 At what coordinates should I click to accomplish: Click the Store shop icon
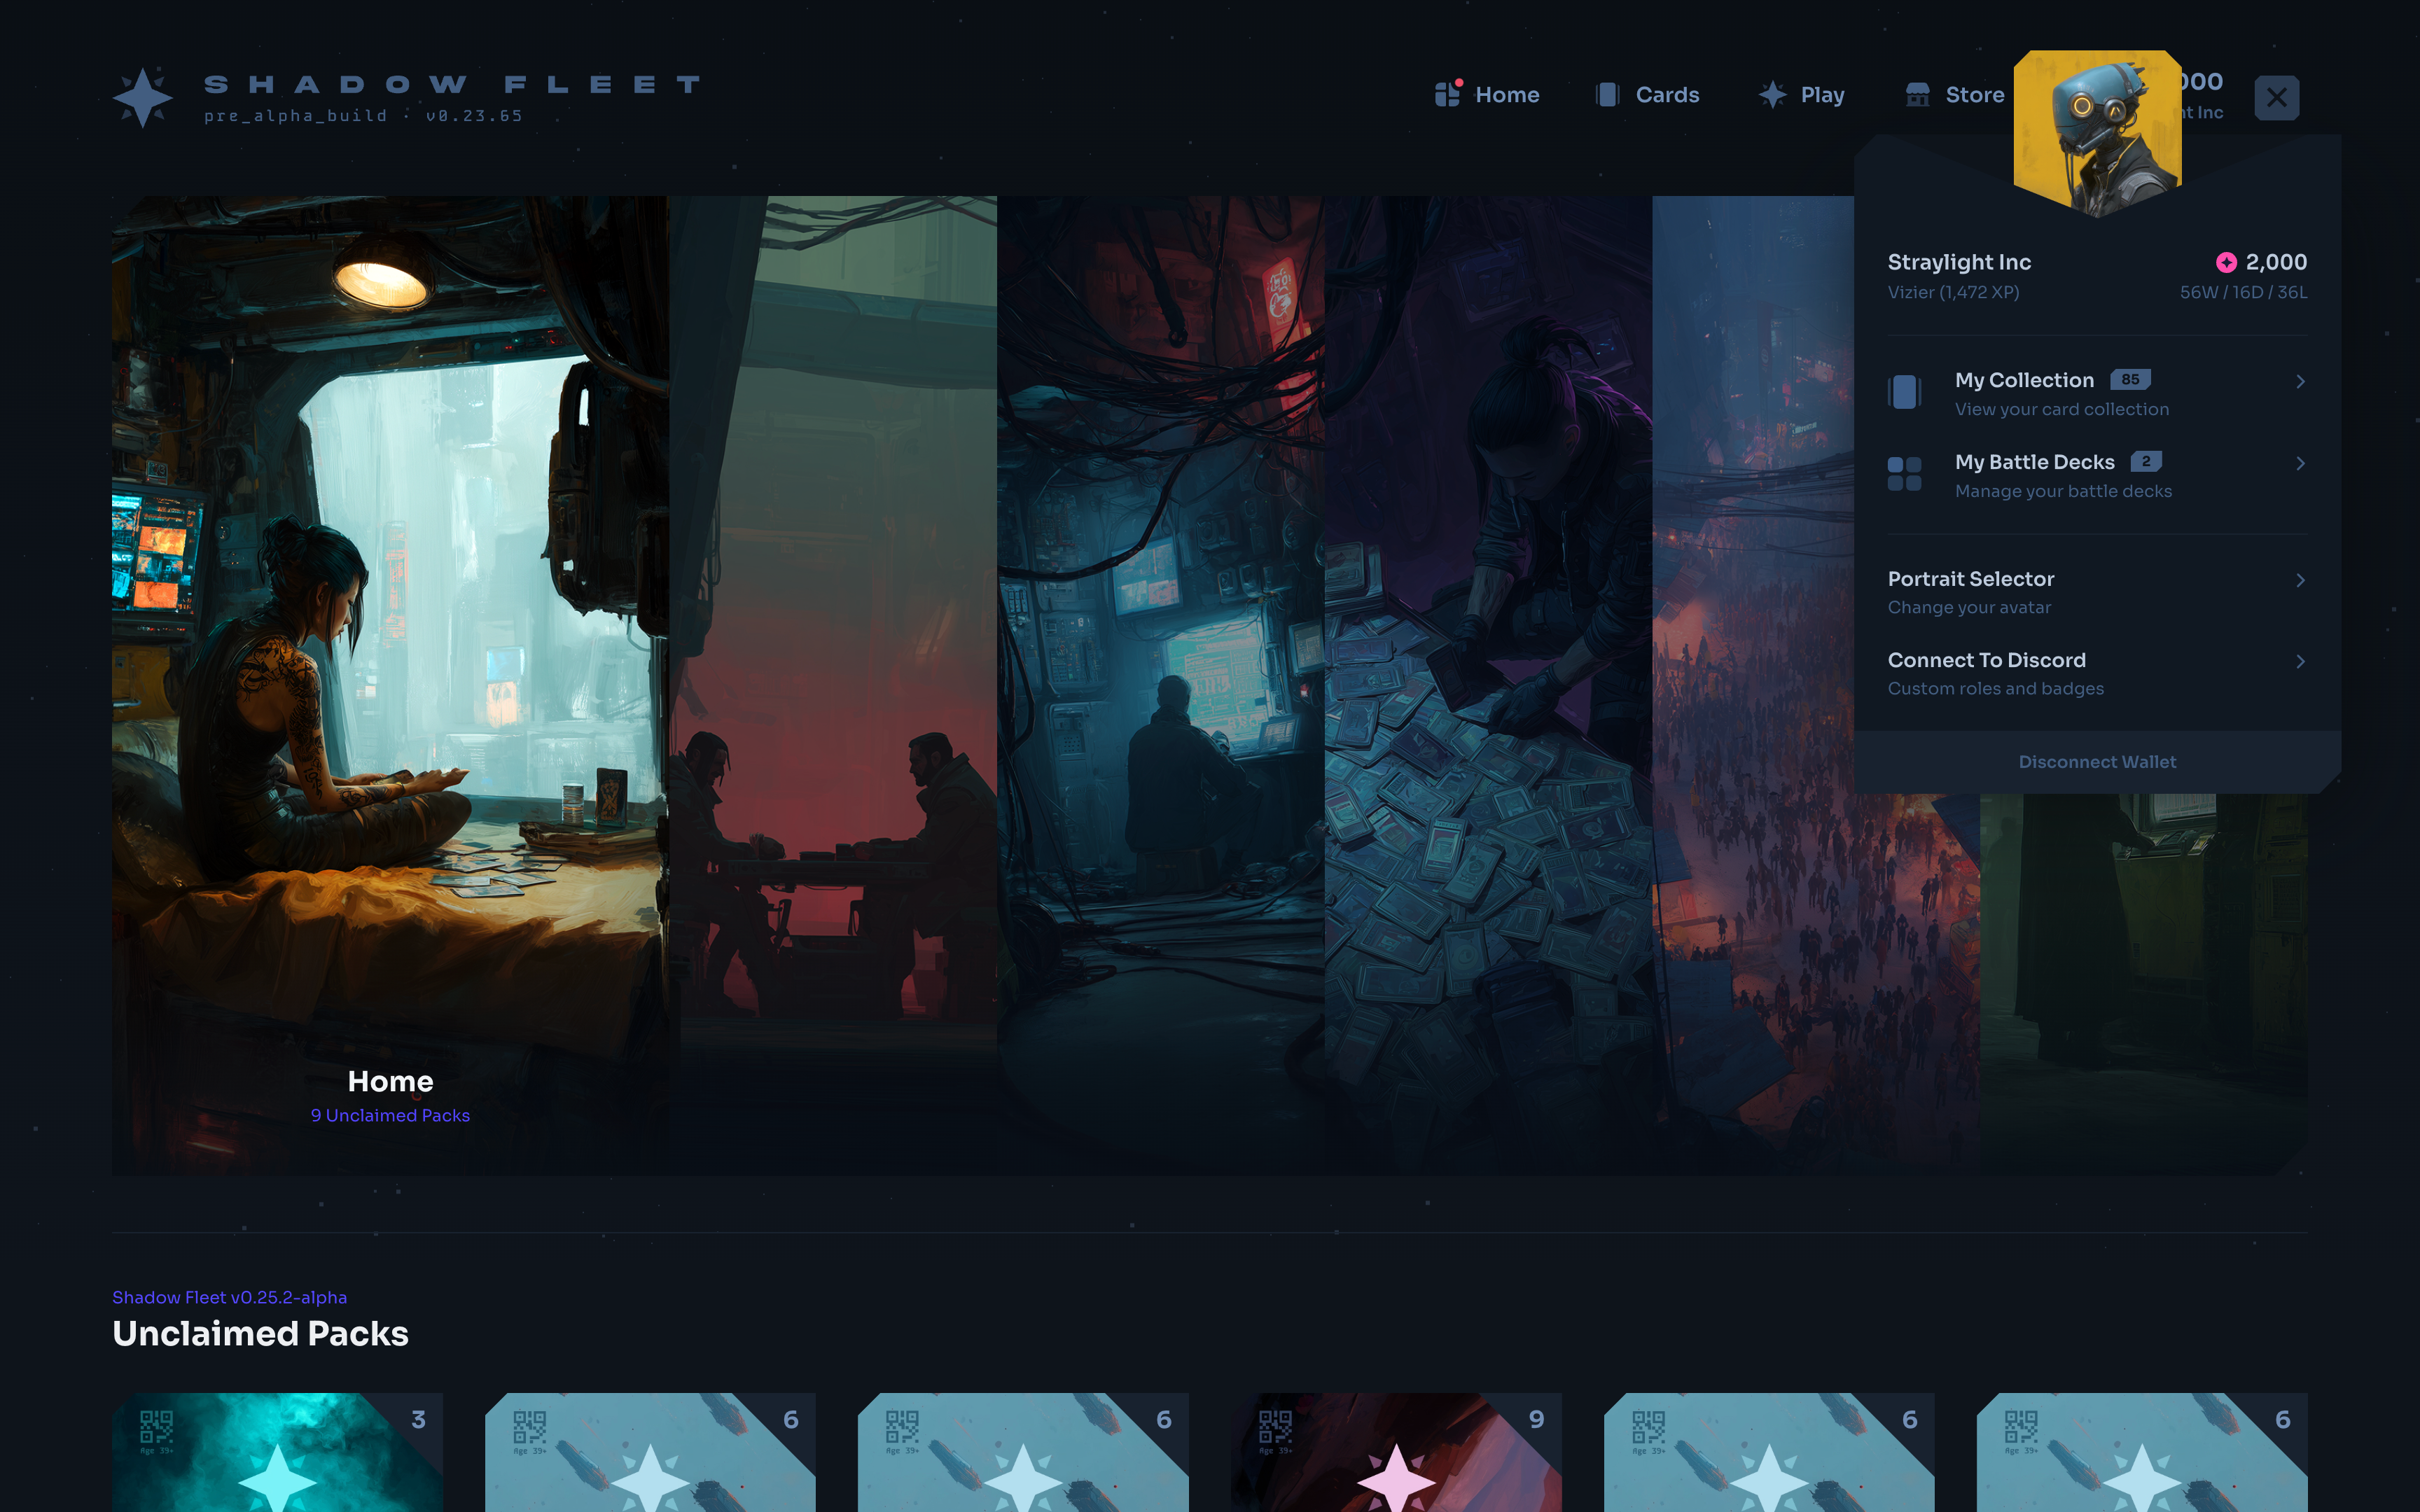1917,94
